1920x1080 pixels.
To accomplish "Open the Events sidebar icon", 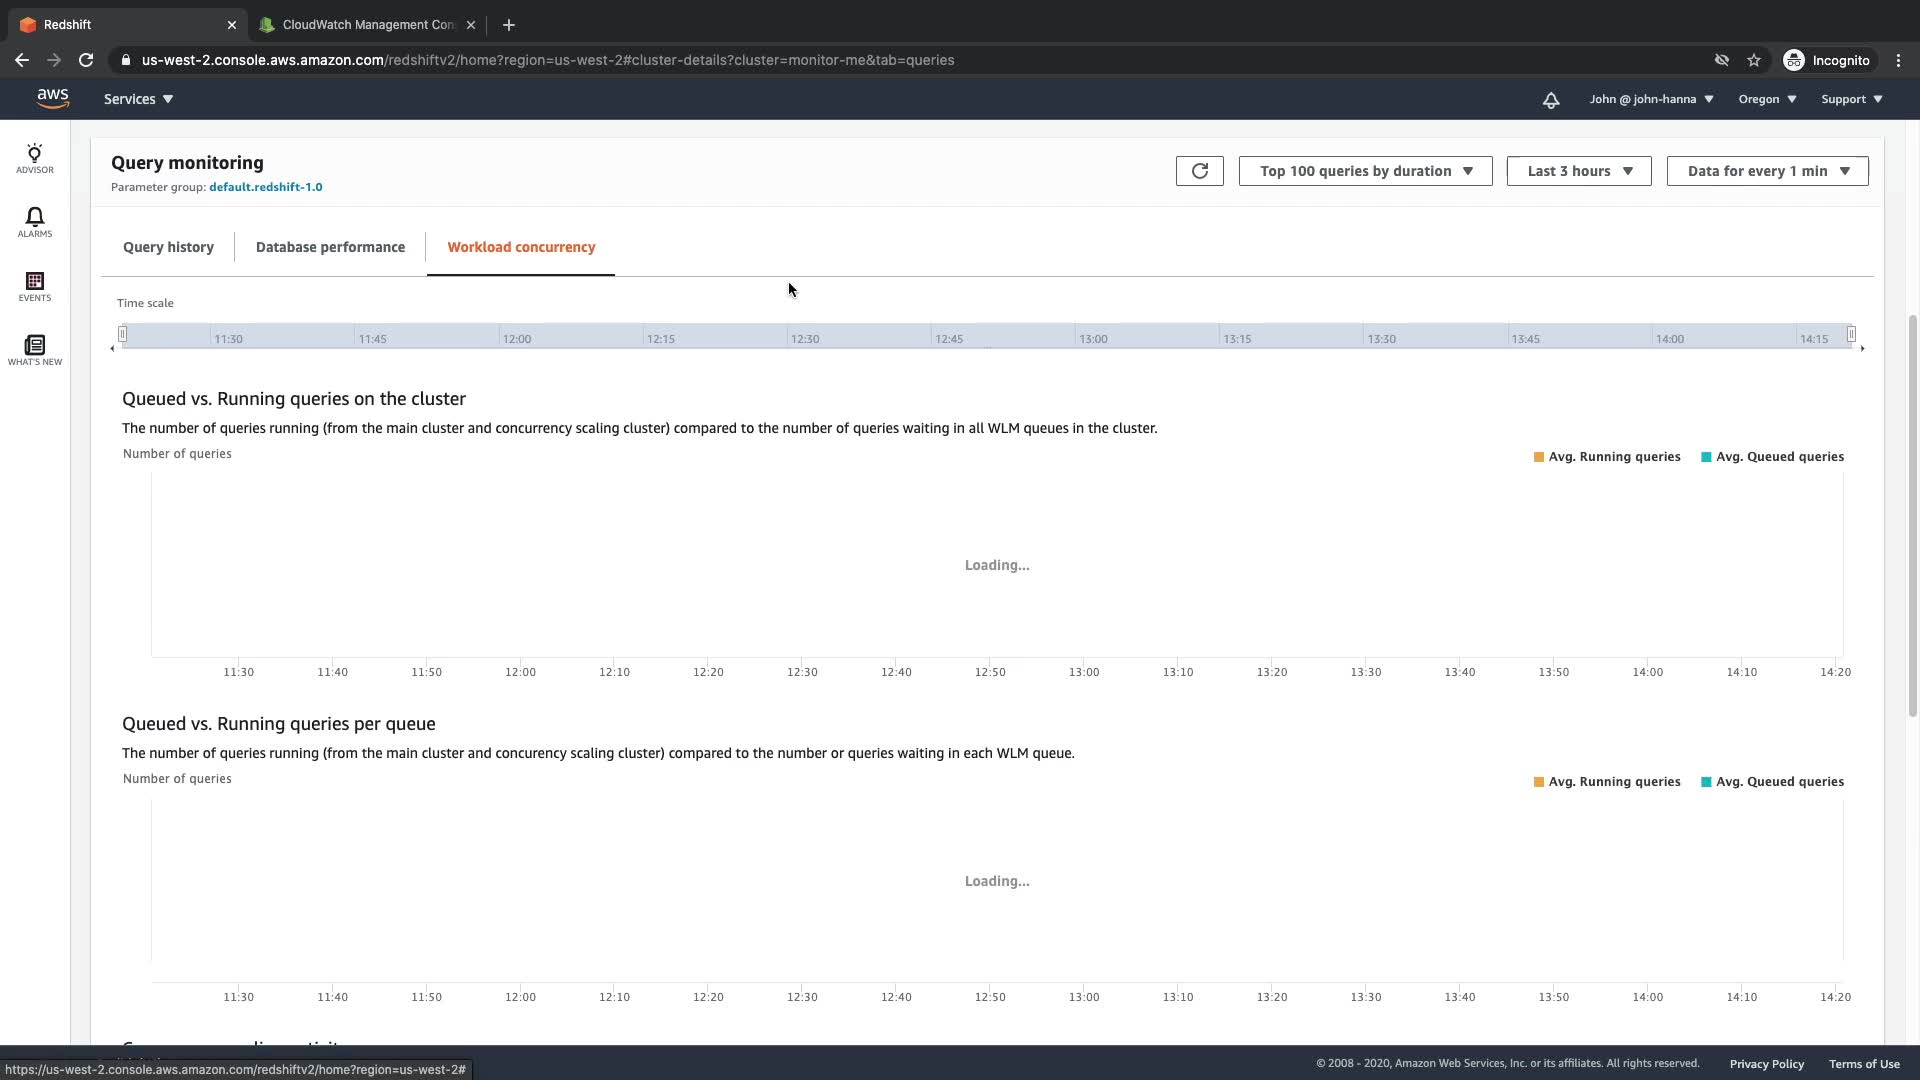I will tap(34, 286).
